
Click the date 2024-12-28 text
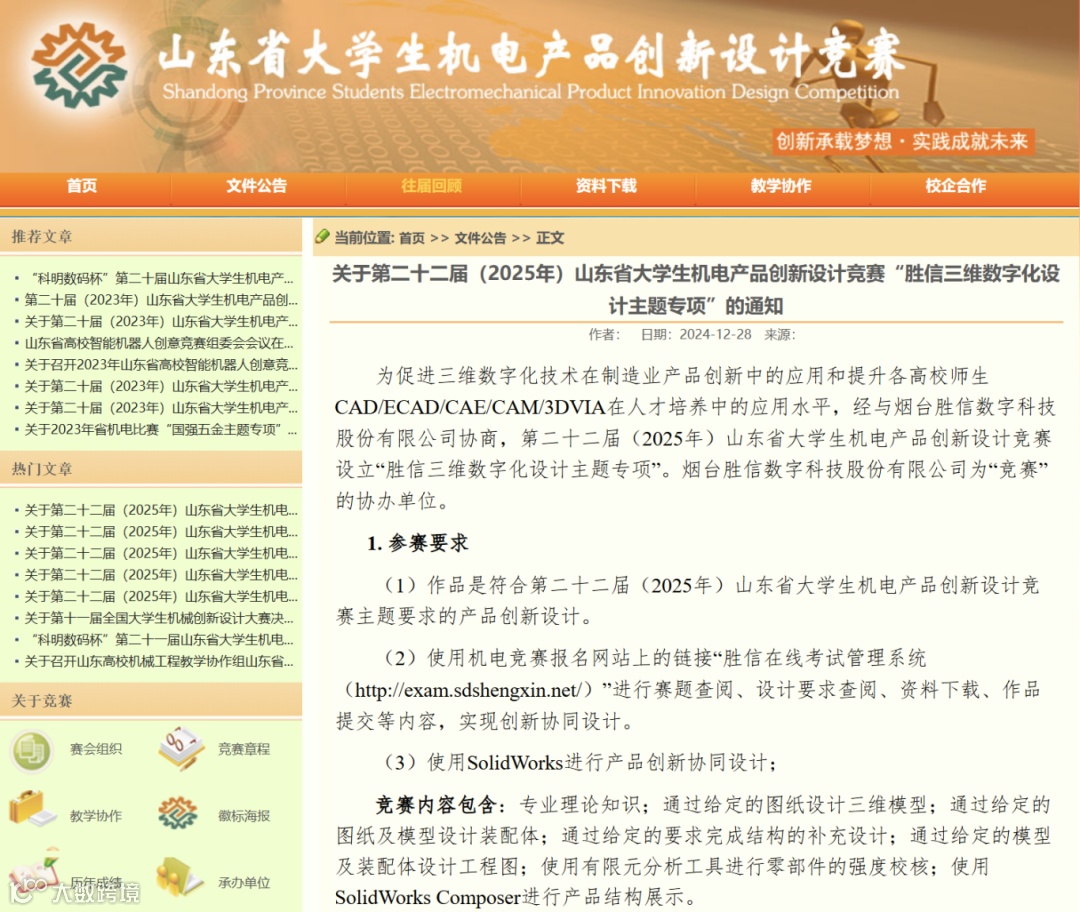click(715, 335)
